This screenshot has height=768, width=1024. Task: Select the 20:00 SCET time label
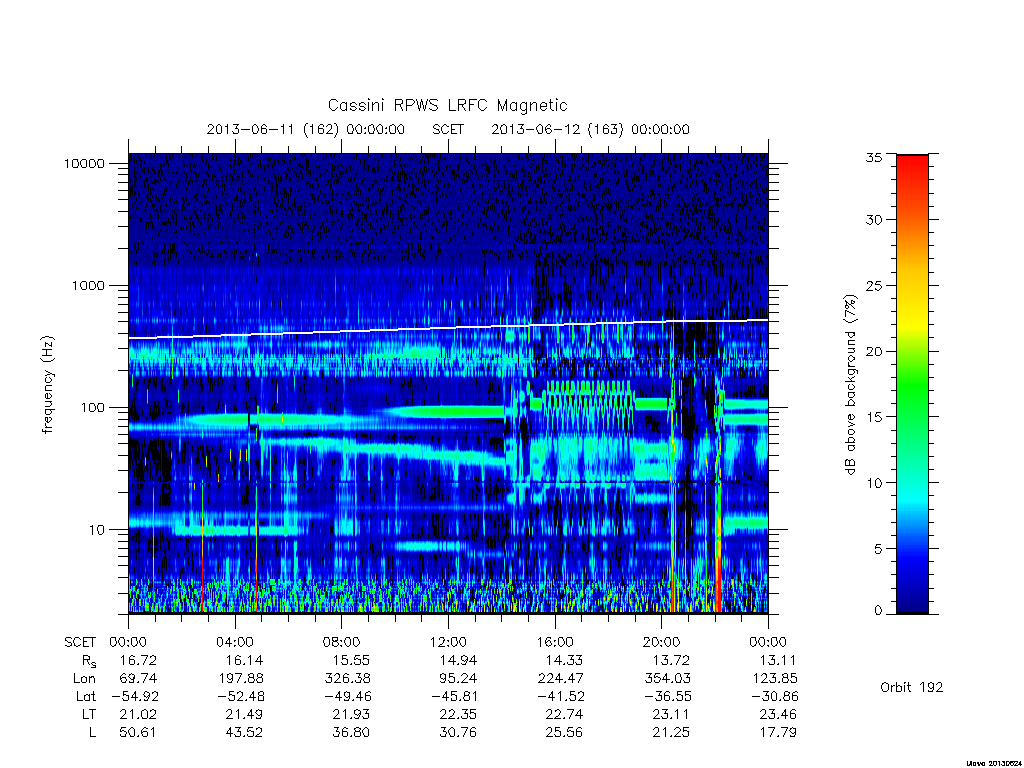pyautogui.click(x=662, y=642)
